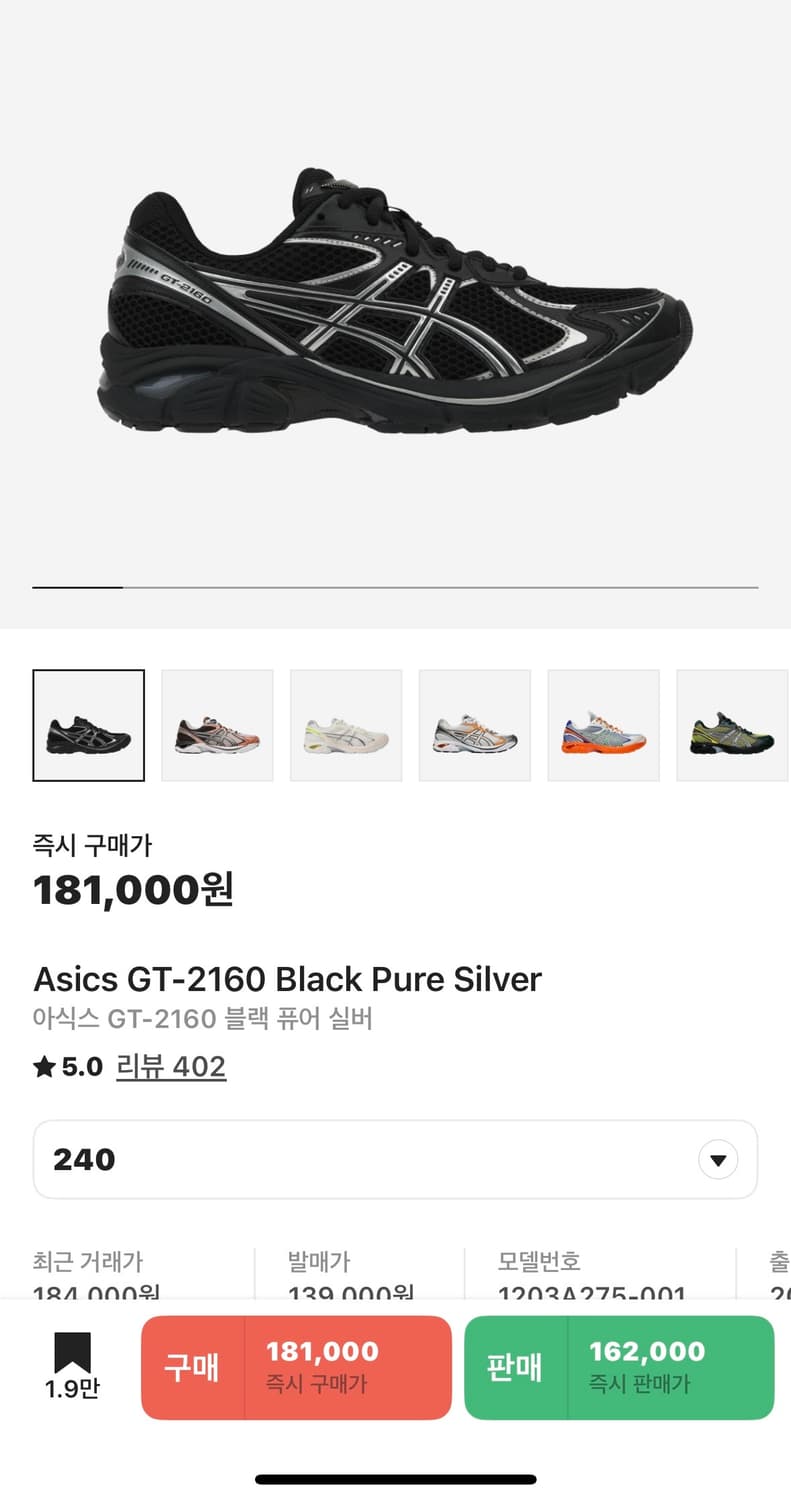This screenshot has width=791, height=1500.
Task: Tap the green 판매 sell button
Action: click(x=515, y=1368)
